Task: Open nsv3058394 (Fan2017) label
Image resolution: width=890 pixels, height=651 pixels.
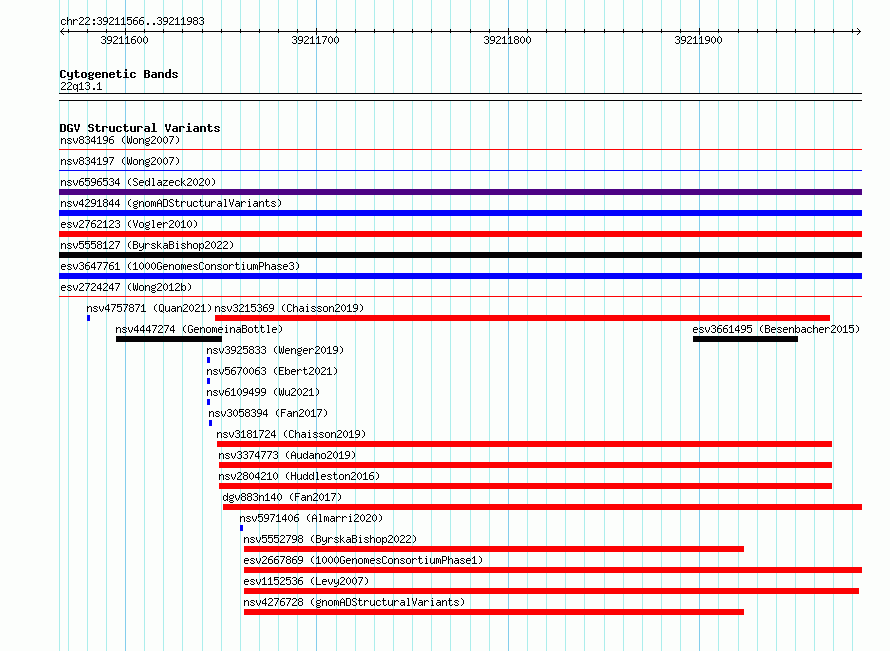Action: [268, 413]
